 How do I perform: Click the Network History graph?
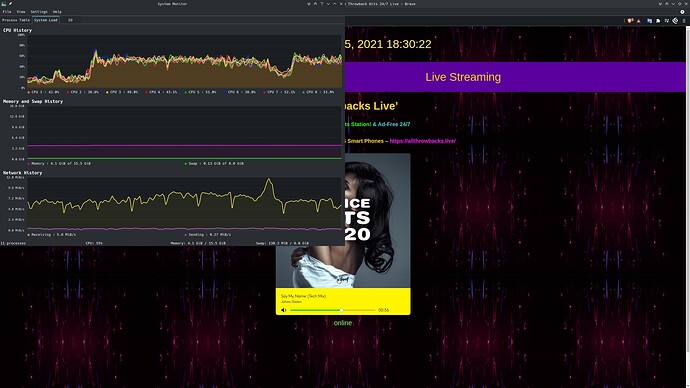[184, 204]
